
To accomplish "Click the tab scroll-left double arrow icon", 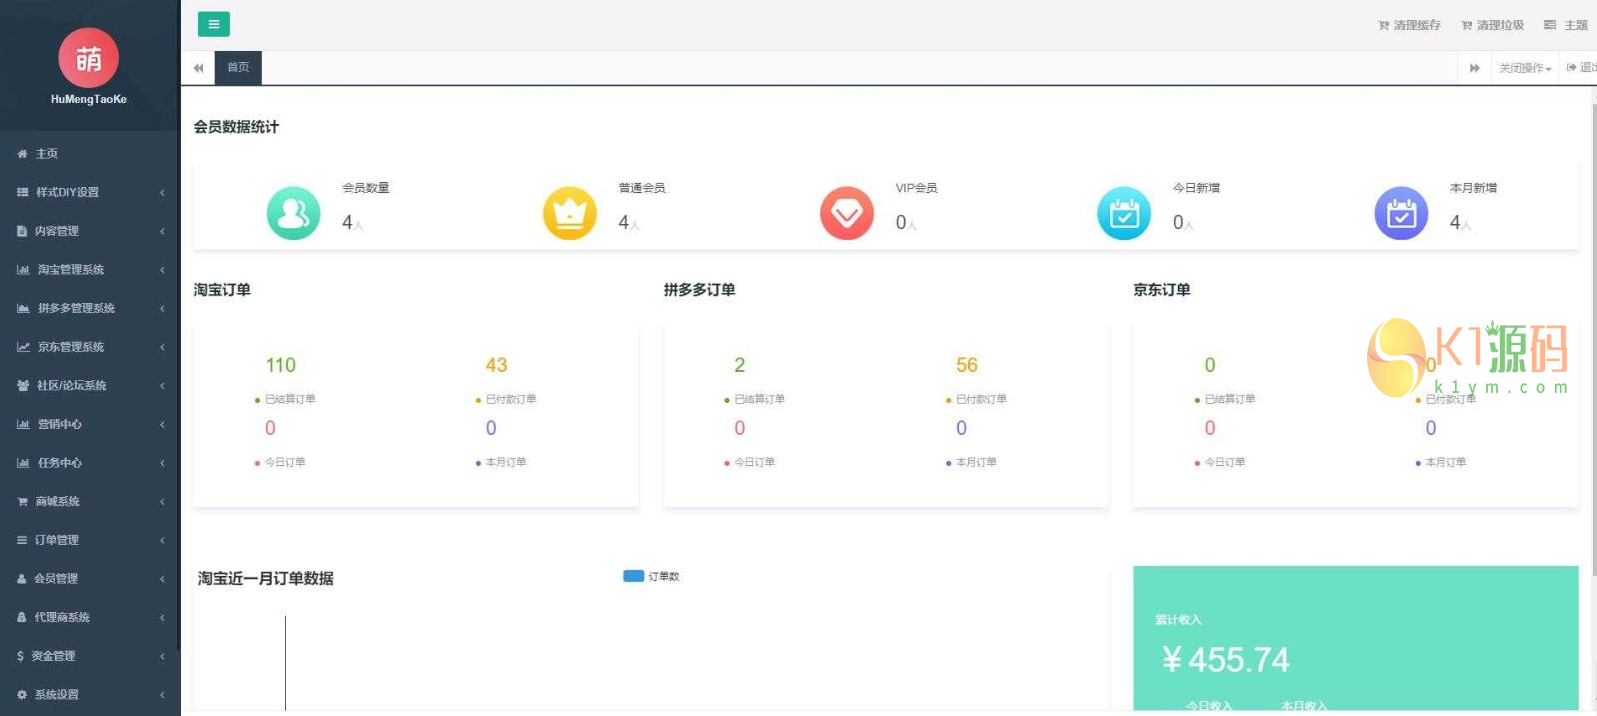I will click(198, 68).
